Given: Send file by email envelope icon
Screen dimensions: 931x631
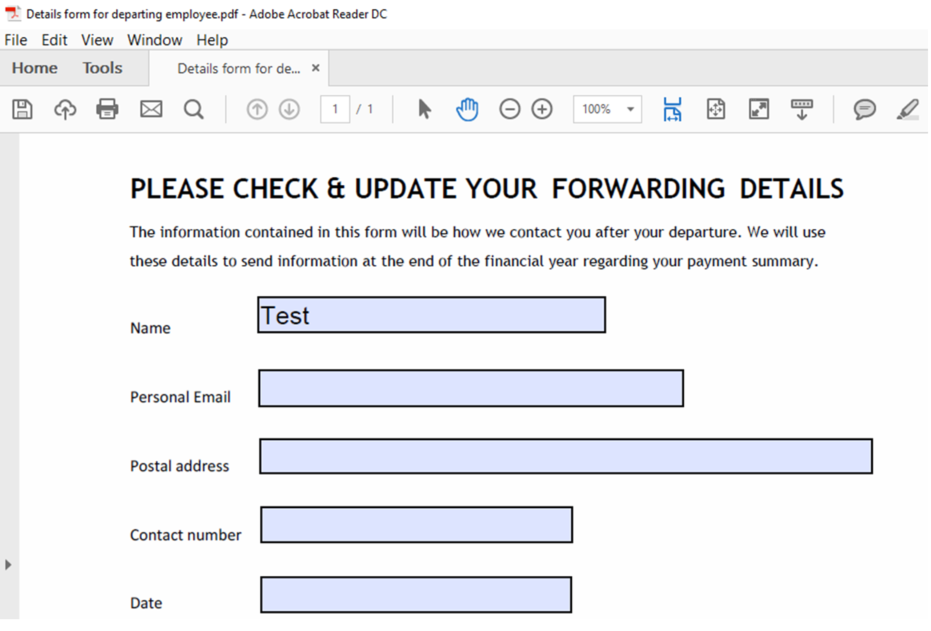Looking at the screenshot, I should pos(151,109).
